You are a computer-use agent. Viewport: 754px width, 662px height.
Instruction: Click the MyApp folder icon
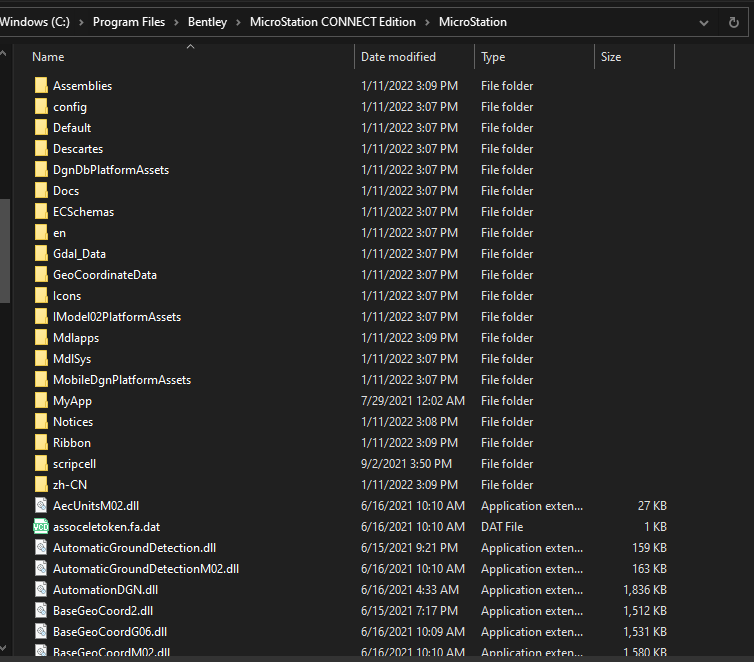coord(41,400)
